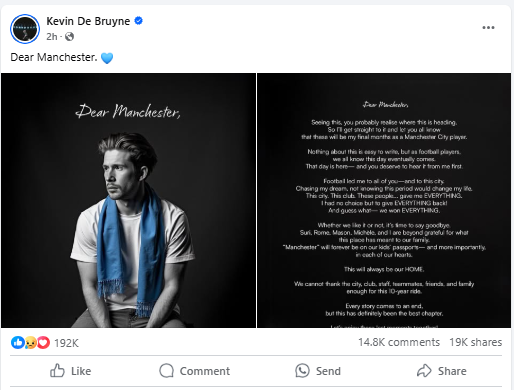Viewport: 514px width, 390px height.
Task: Open the three-dot post options menu
Action: [x=488, y=28]
